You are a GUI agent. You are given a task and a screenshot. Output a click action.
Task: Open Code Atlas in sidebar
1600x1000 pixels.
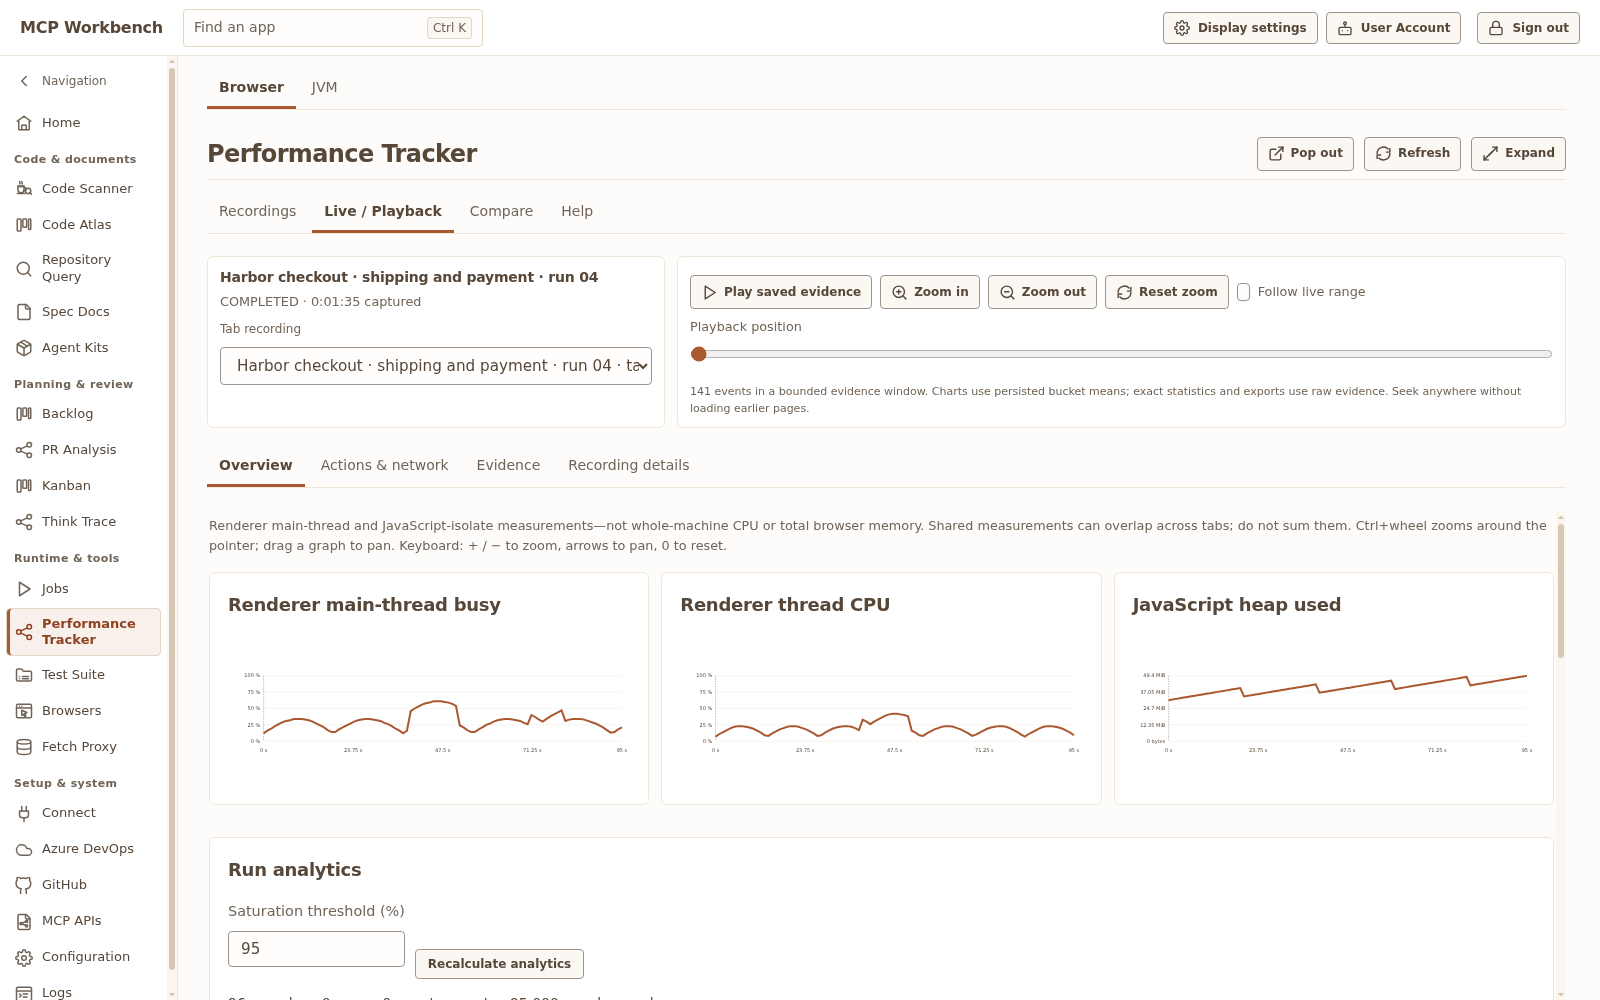pos(84,224)
